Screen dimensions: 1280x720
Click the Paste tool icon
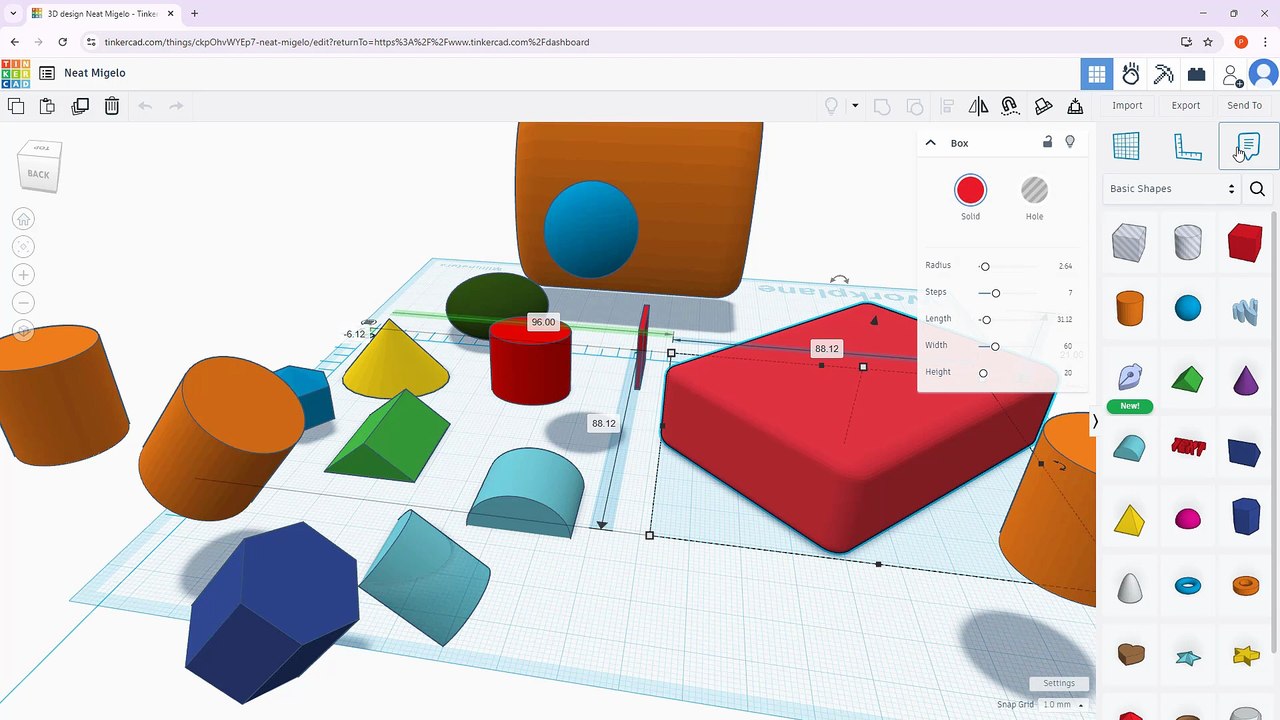(47, 106)
